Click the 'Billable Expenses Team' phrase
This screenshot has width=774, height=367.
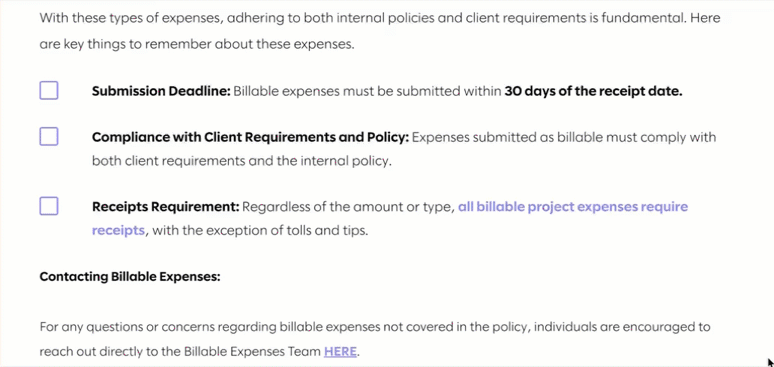(252, 352)
